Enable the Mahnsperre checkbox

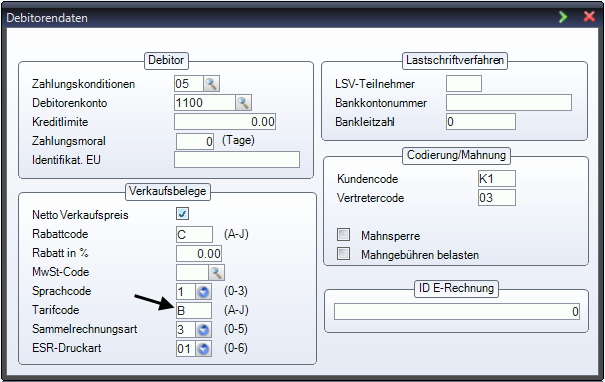click(x=343, y=234)
